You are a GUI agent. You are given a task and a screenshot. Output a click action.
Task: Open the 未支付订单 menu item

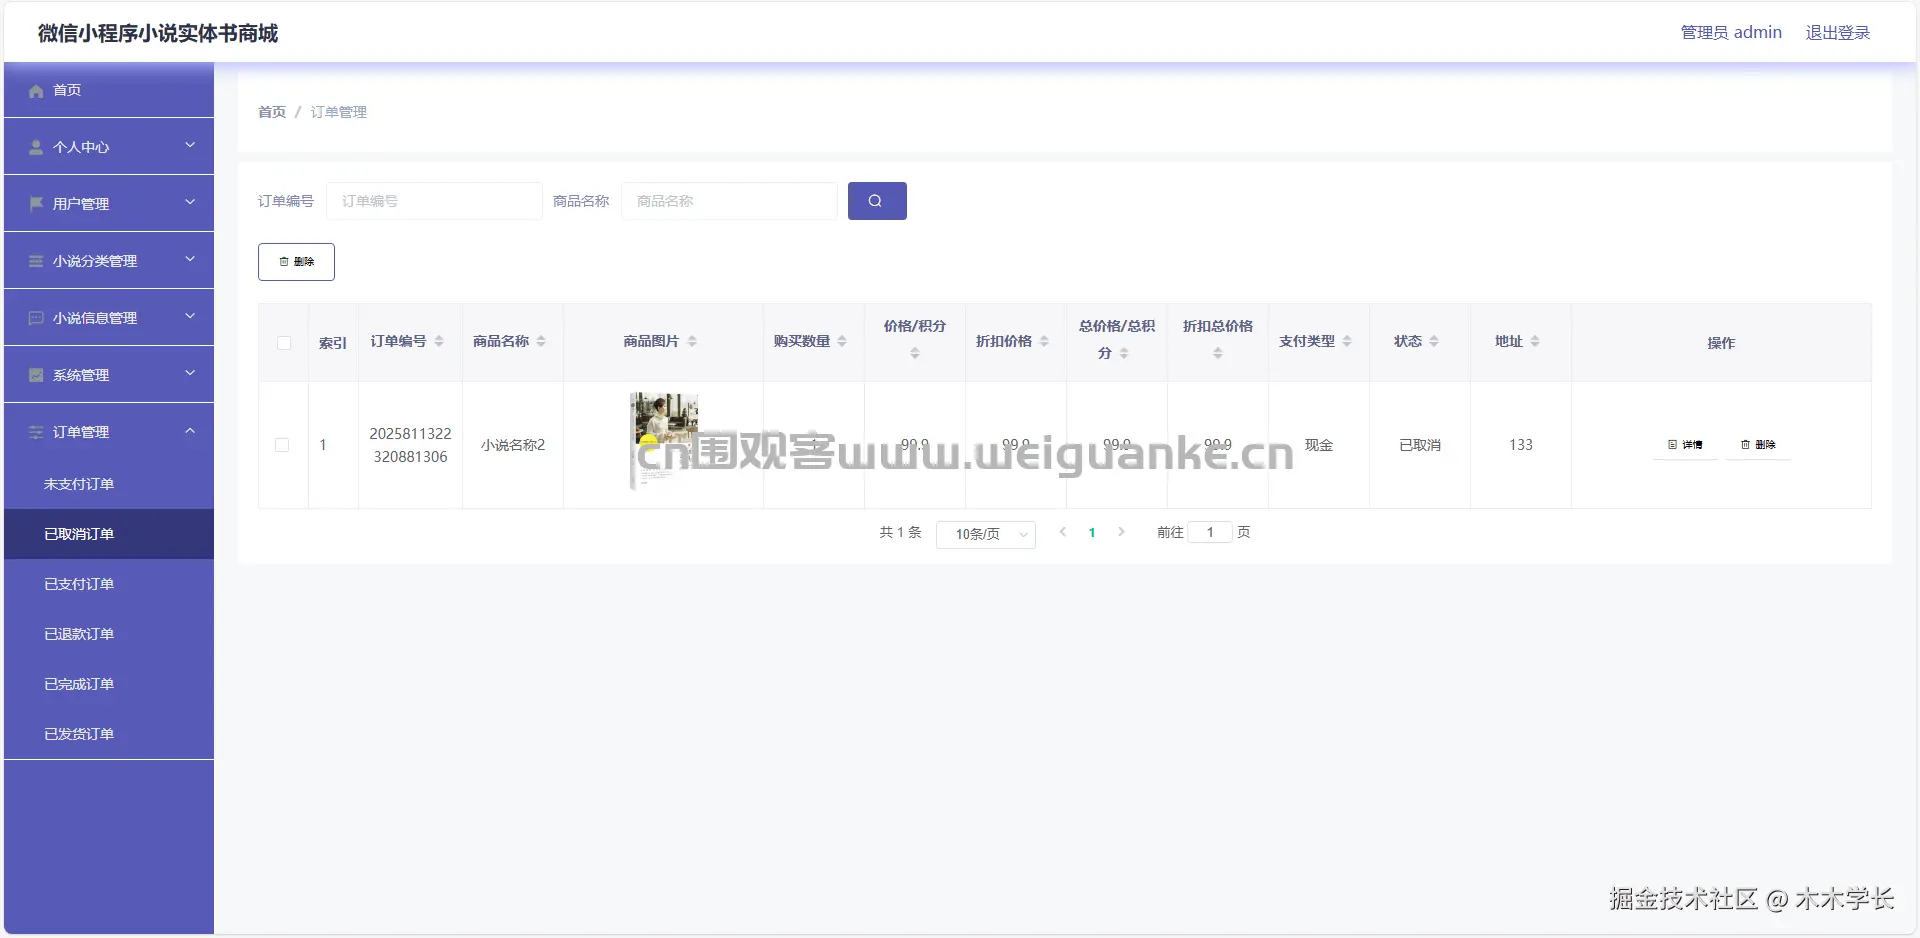tap(80, 483)
